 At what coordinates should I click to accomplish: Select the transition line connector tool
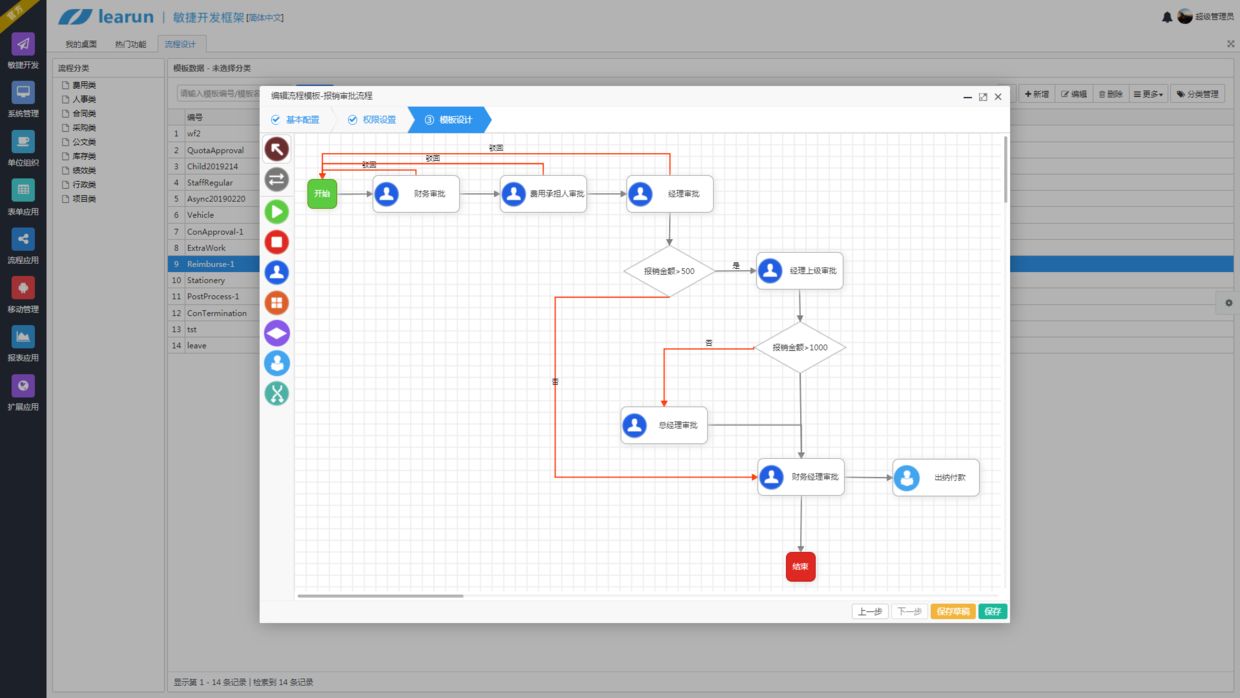(x=277, y=180)
